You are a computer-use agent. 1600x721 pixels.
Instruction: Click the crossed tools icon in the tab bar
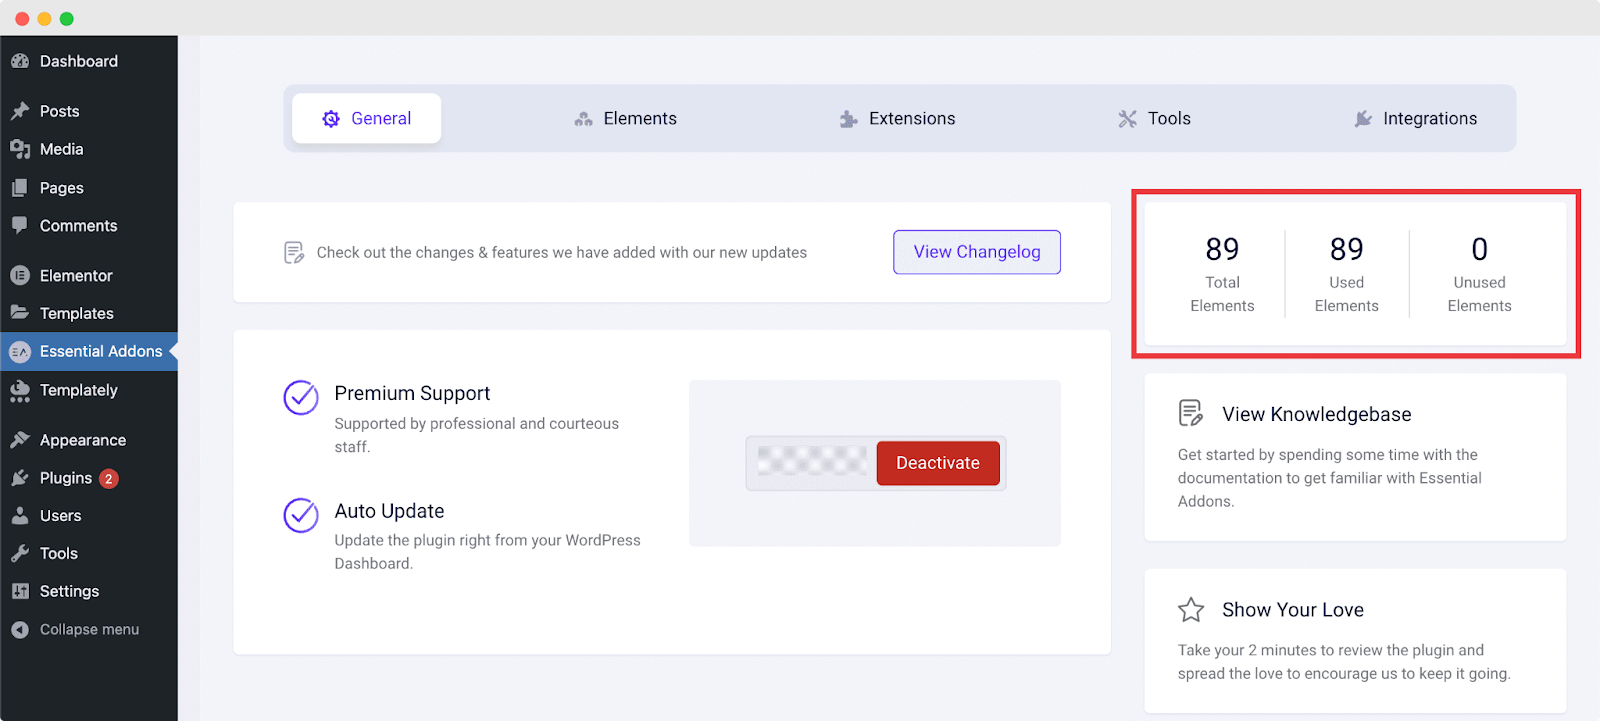1128,119
